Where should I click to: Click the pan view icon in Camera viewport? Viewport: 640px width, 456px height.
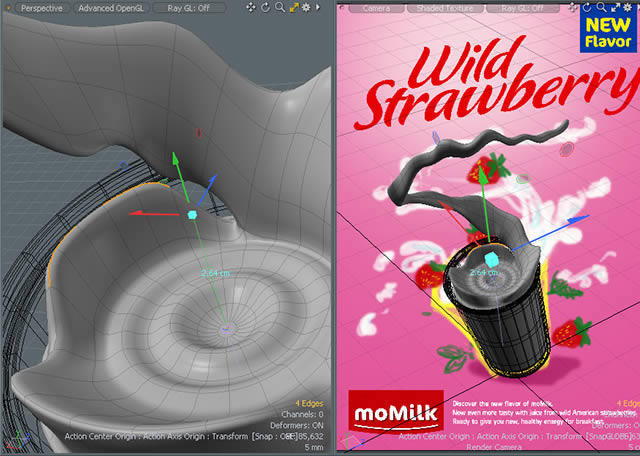click(x=573, y=7)
